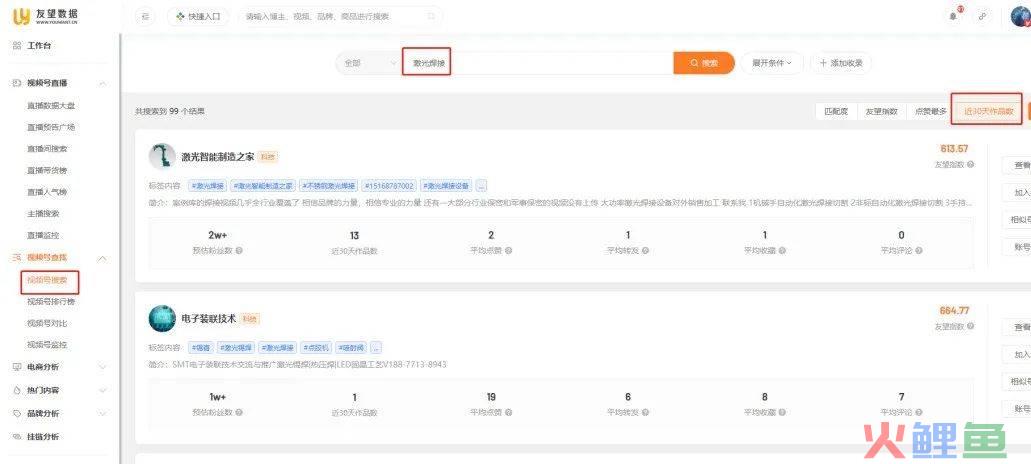Click the #15168787002 tag
Image resolution: width=1031 pixels, height=464 pixels.
(389, 185)
